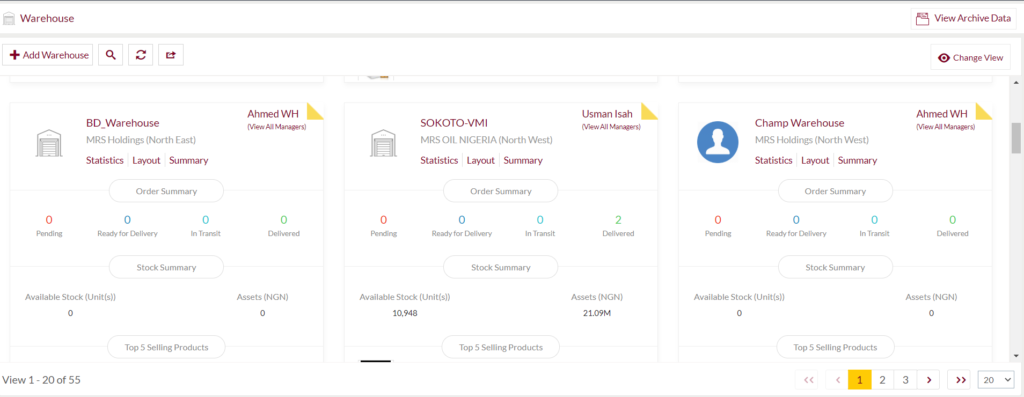Click Stock Summary pill on BD_Warehouse card
1024x397 pixels.
(167, 267)
